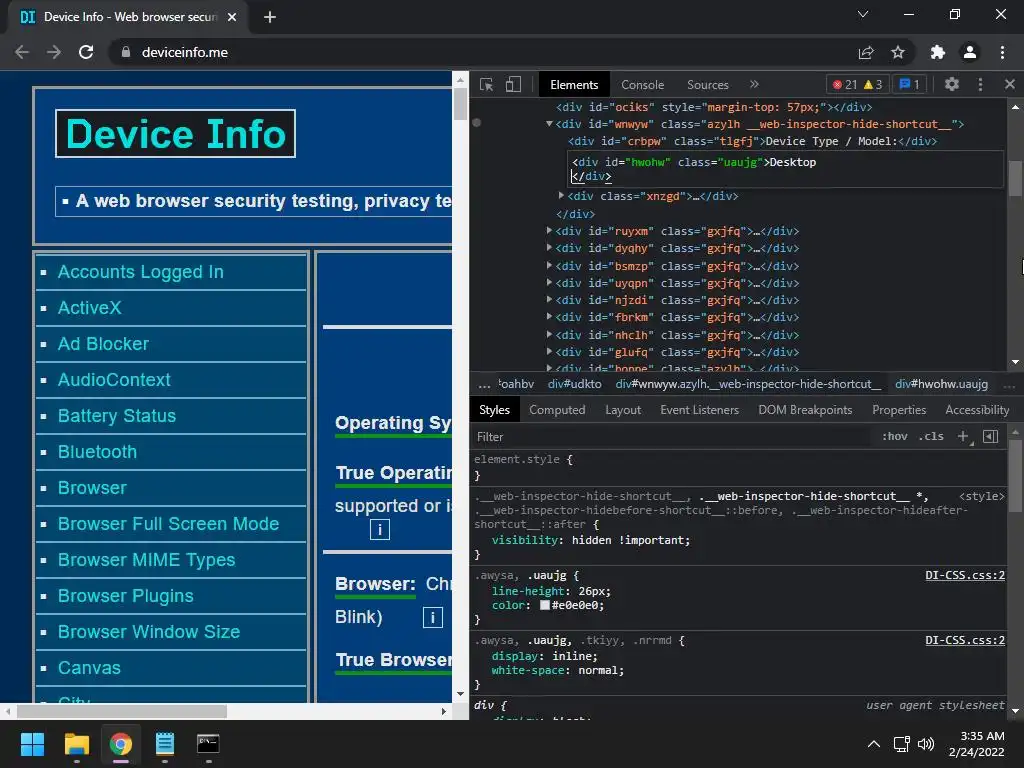This screenshot has width=1024, height=768.
Task: Select the div#crbpw Device Type line
Action: pyautogui.click(x=752, y=141)
